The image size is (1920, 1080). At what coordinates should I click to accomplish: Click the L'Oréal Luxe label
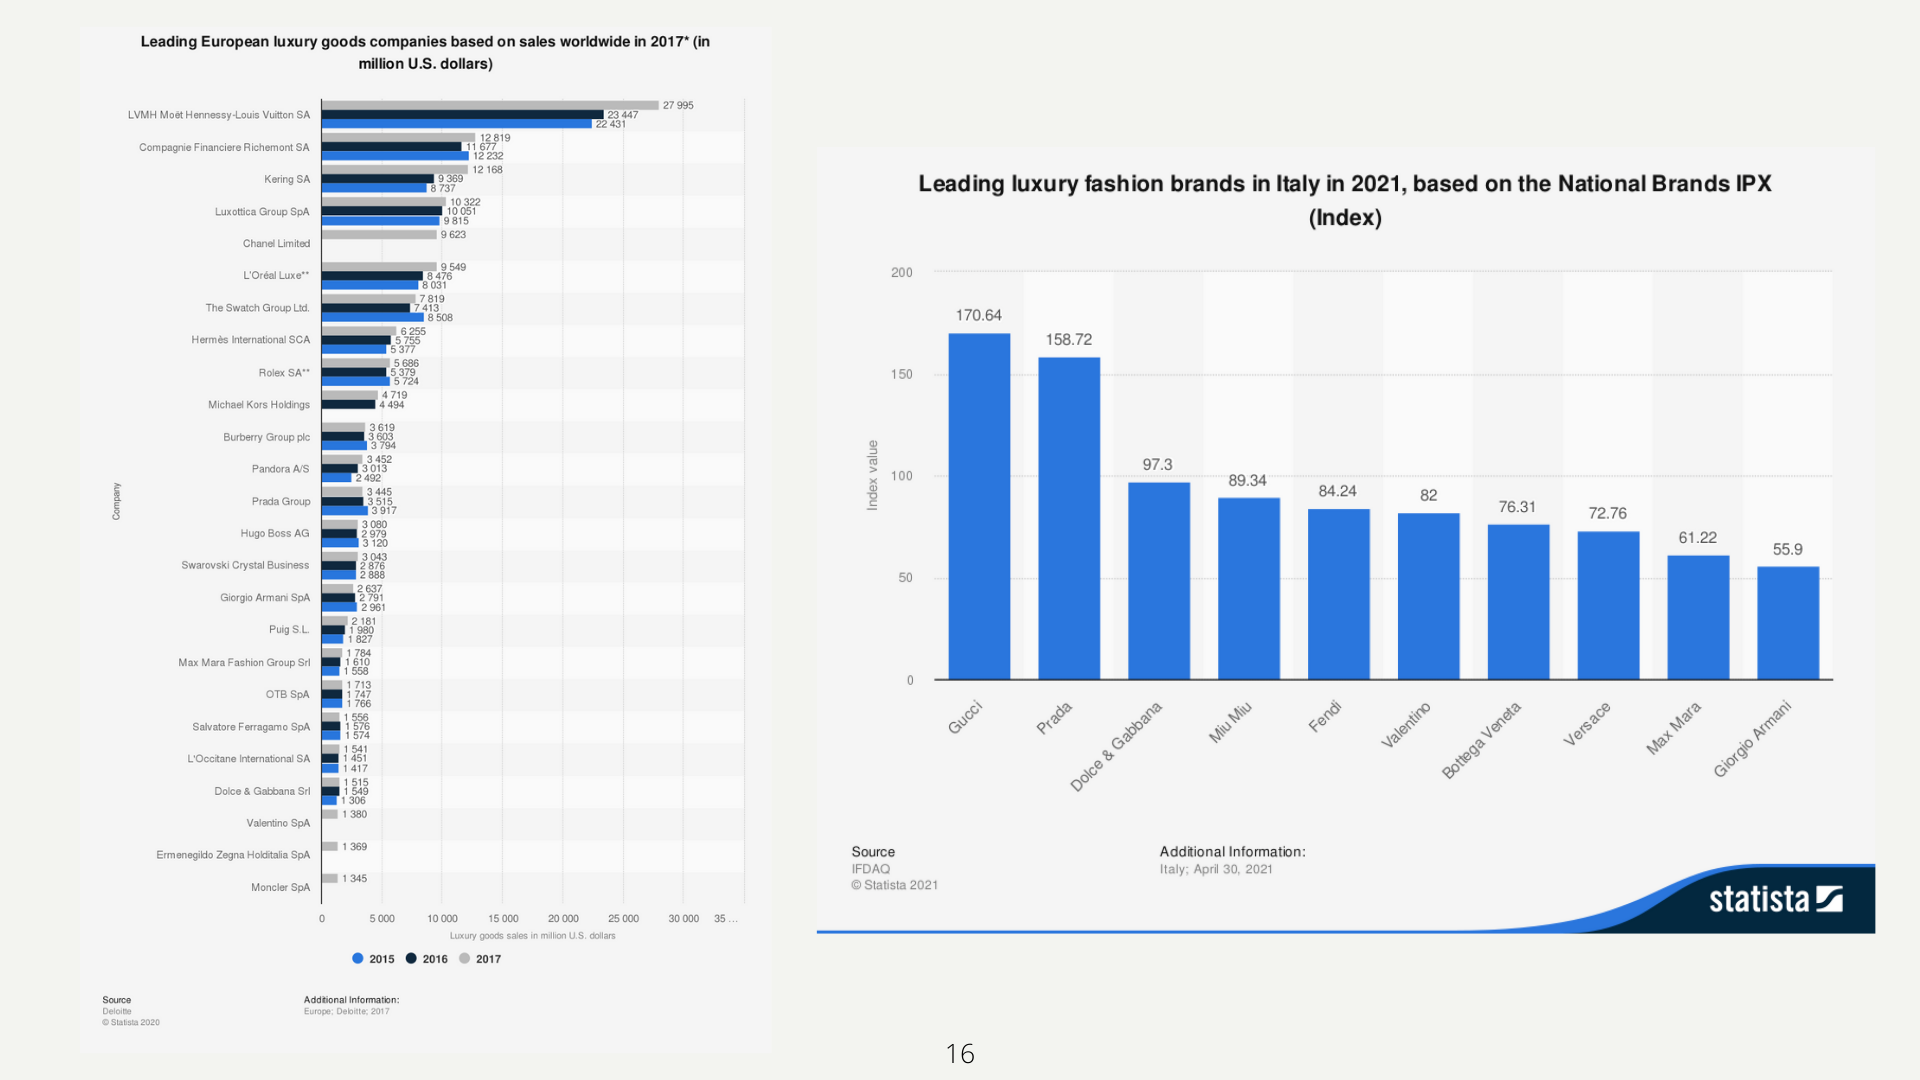coord(276,275)
